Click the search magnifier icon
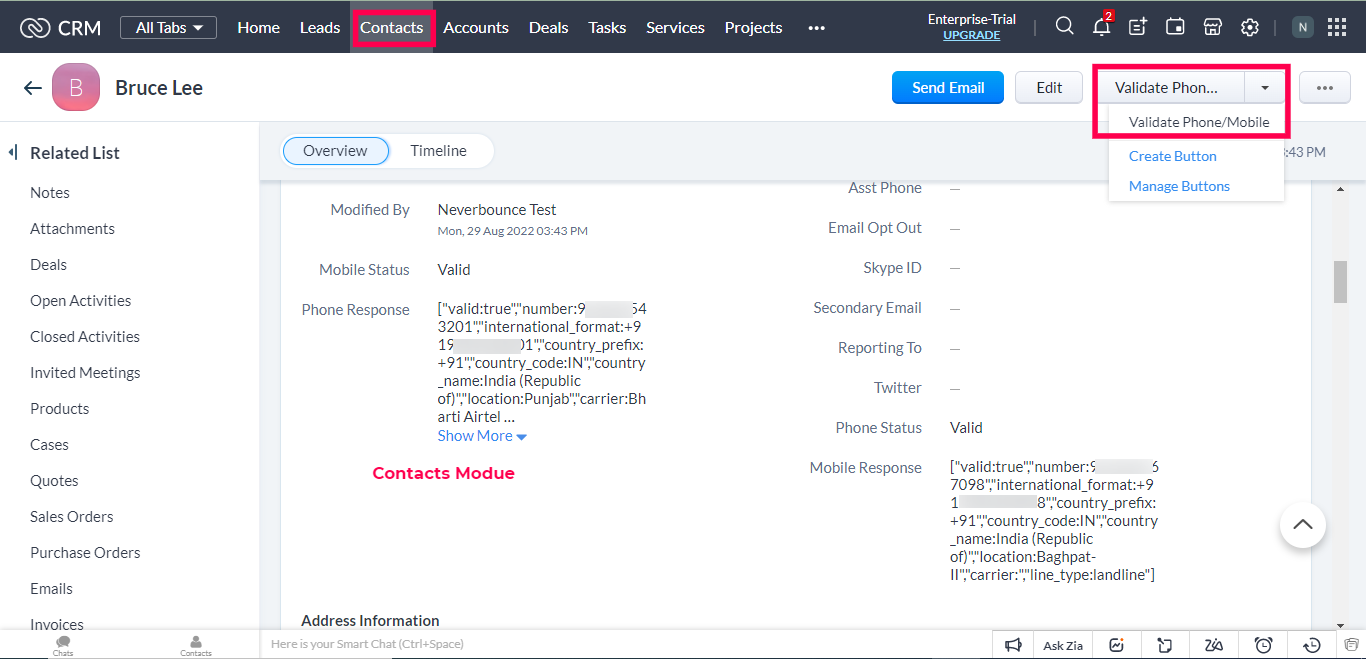Screen dimensions: 1366x659 coord(1065,27)
